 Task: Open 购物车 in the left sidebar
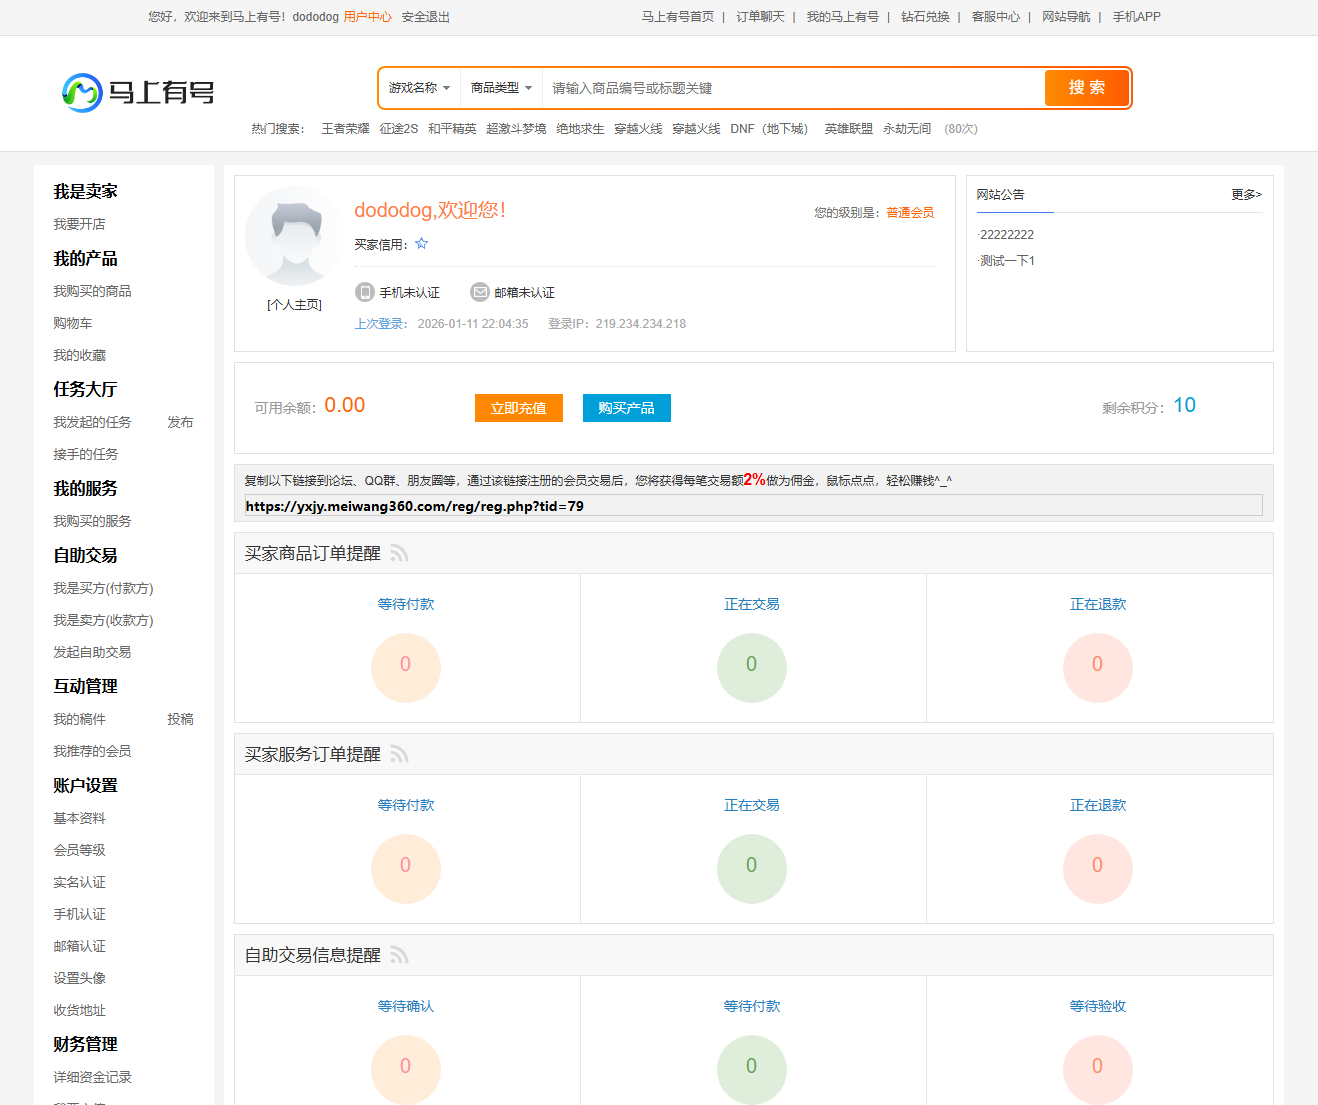click(x=73, y=323)
